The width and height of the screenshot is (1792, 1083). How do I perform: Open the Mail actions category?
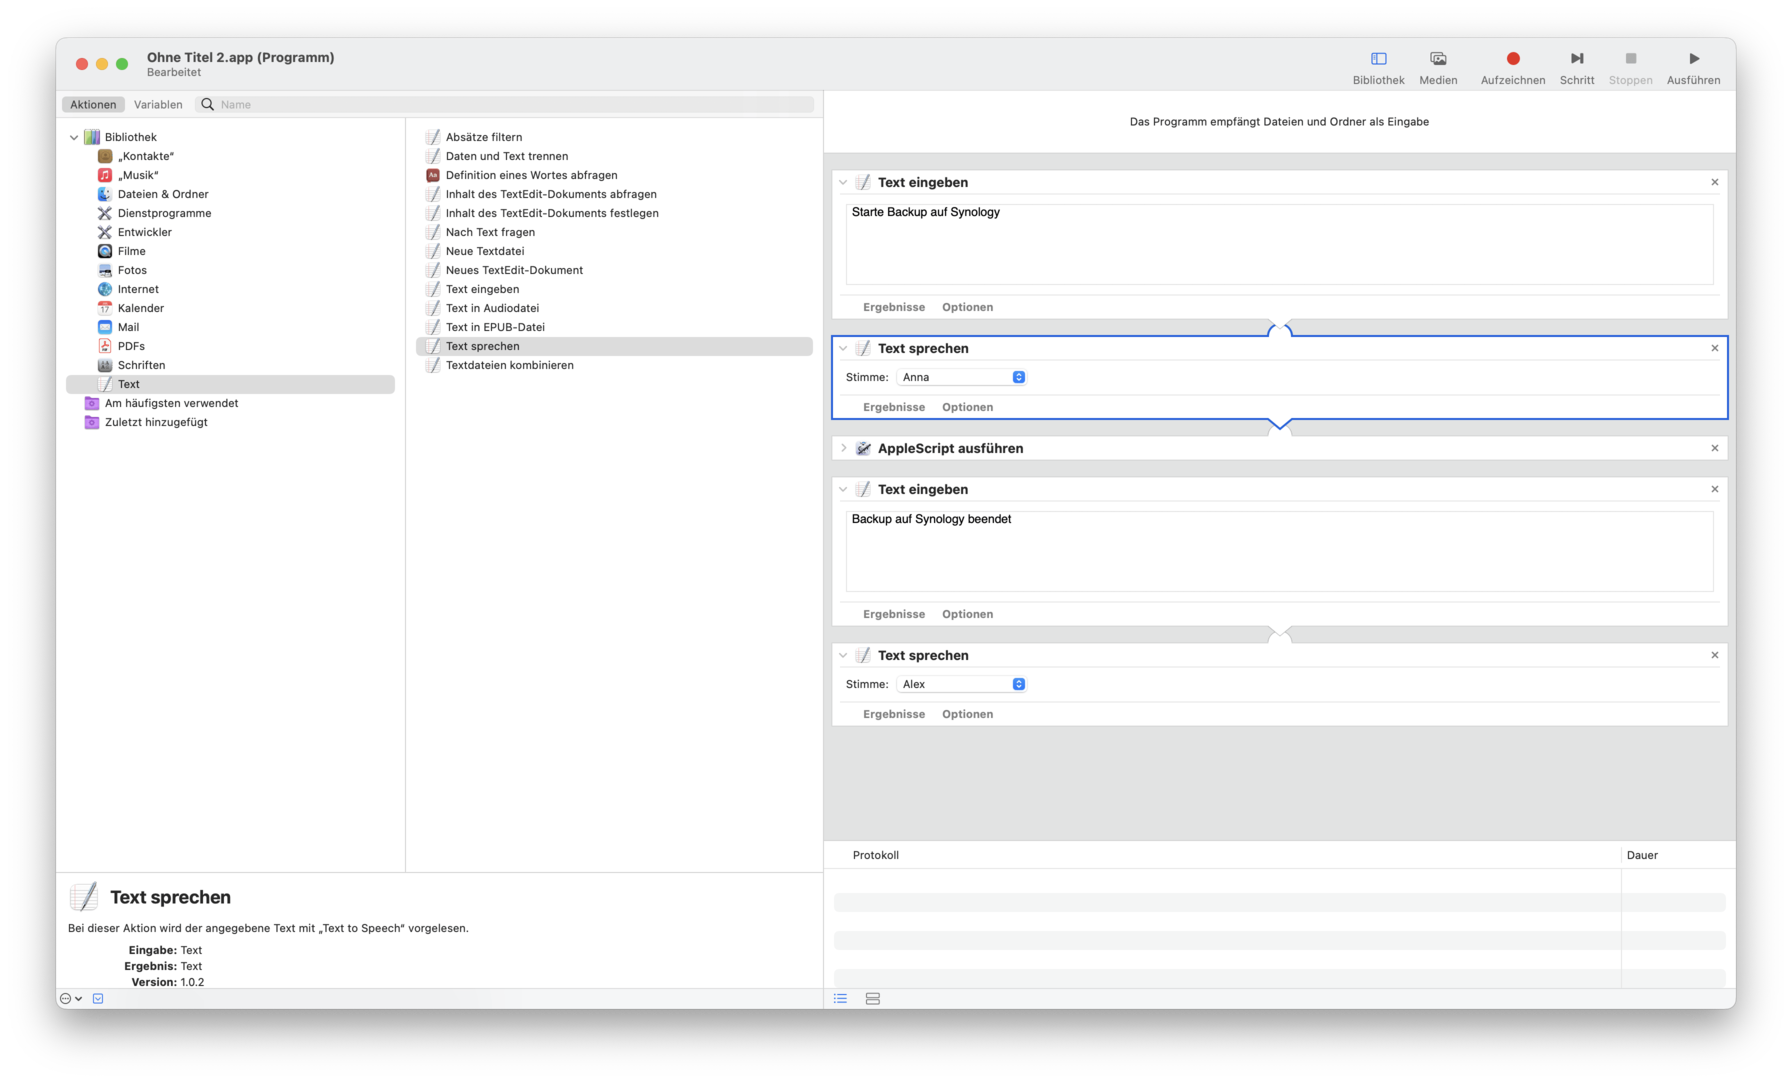(x=128, y=327)
